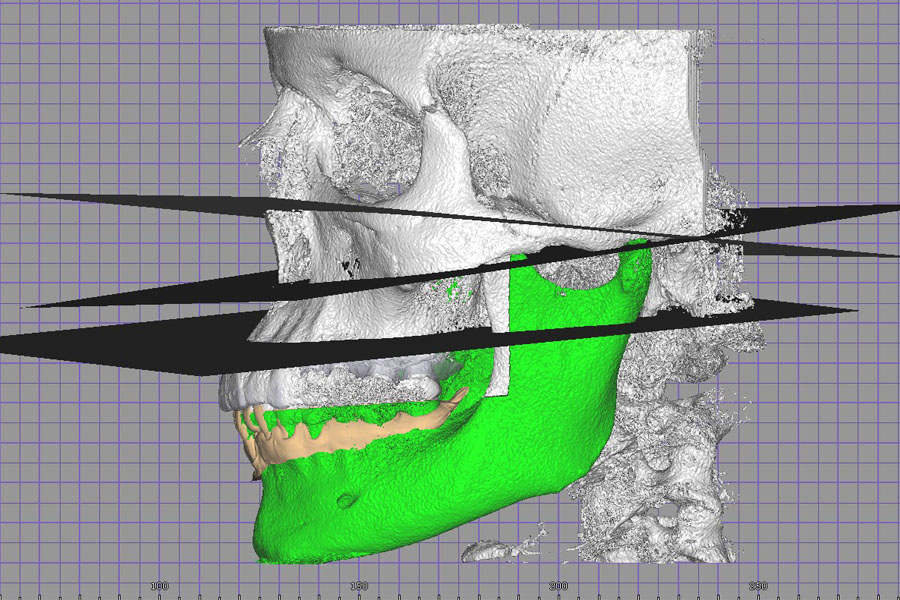Click the 150 mark on the ruler

pos(359,585)
